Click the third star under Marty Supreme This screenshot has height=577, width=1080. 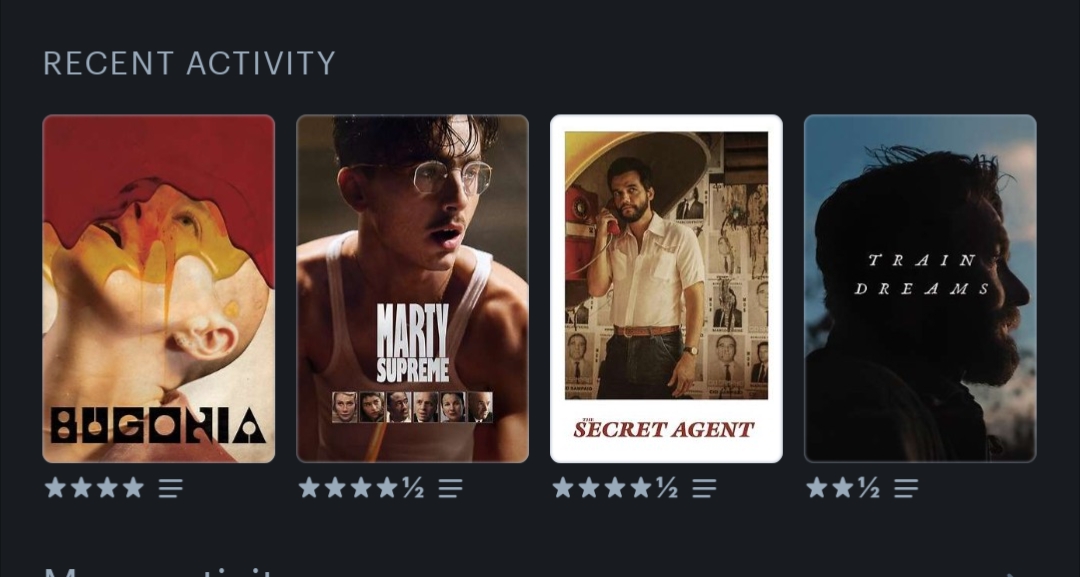[x=361, y=487]
